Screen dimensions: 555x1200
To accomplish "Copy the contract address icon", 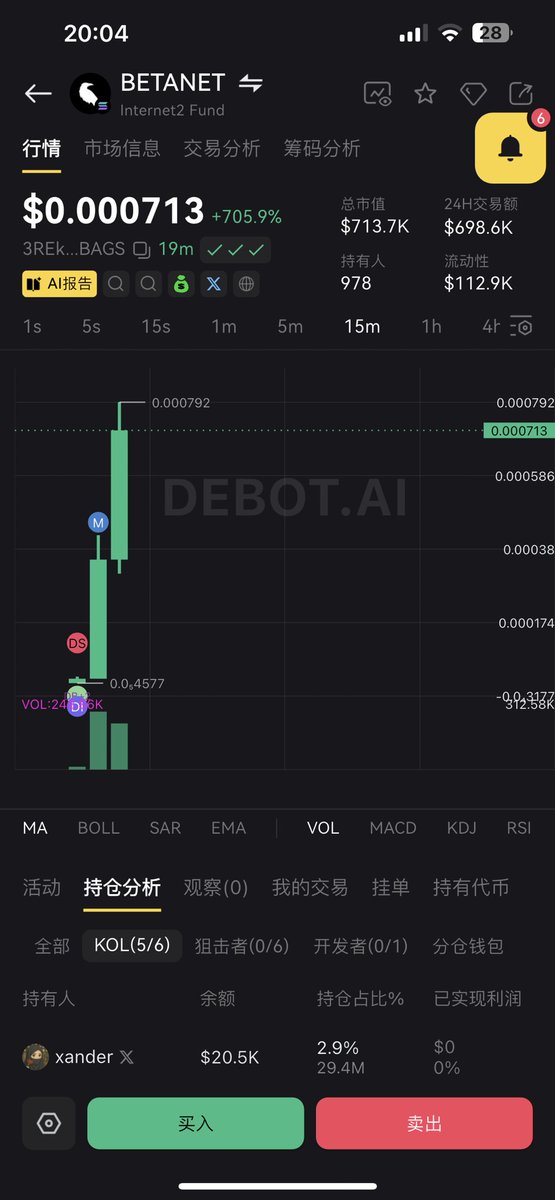I will (141, 250).
